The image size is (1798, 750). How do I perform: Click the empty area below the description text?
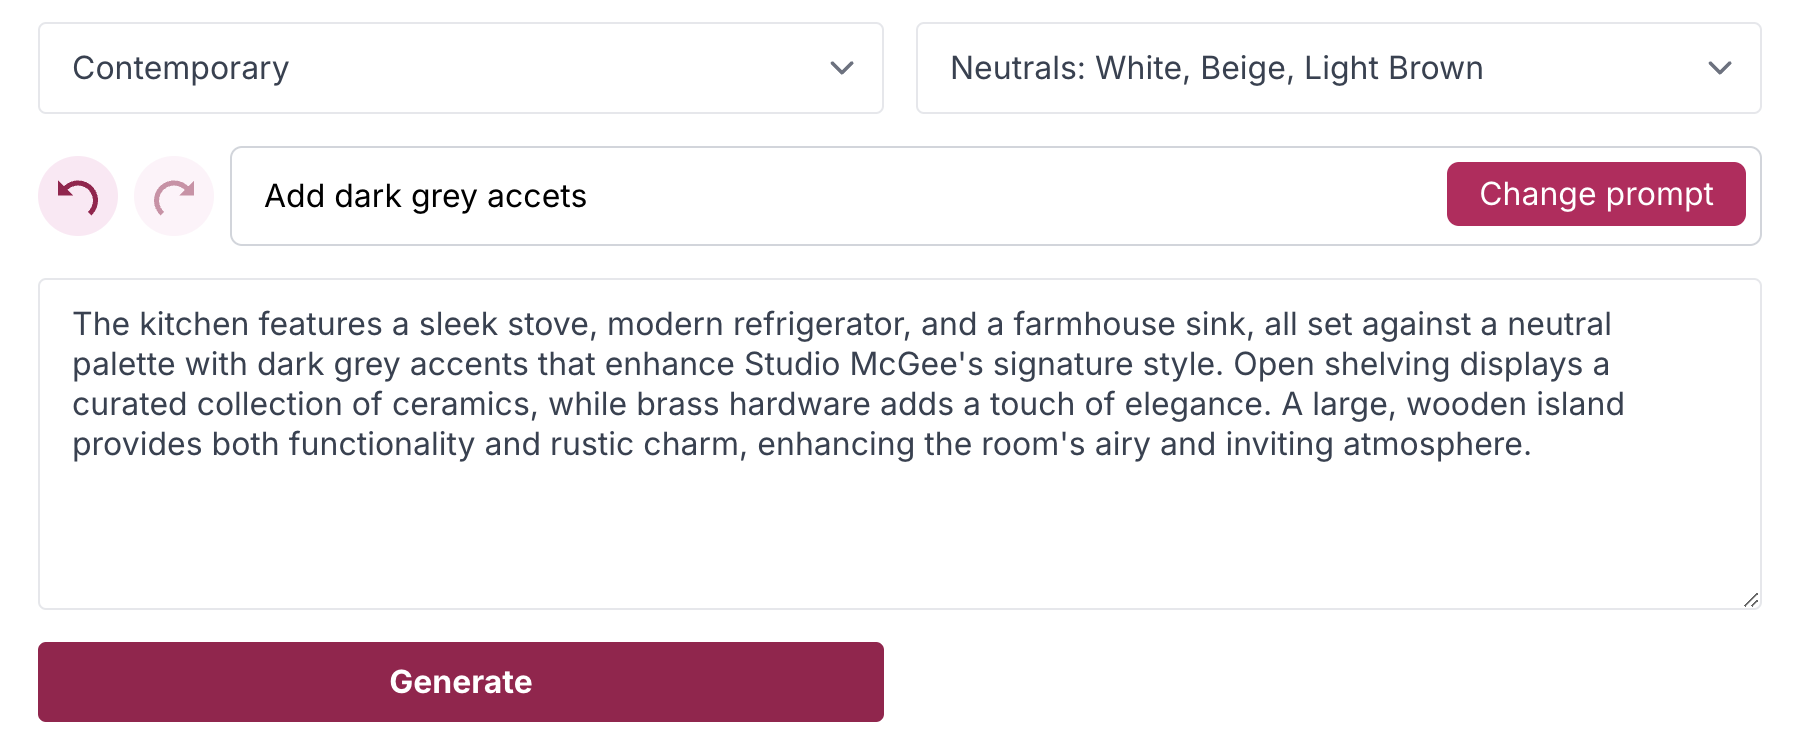[x=898, y=540]
